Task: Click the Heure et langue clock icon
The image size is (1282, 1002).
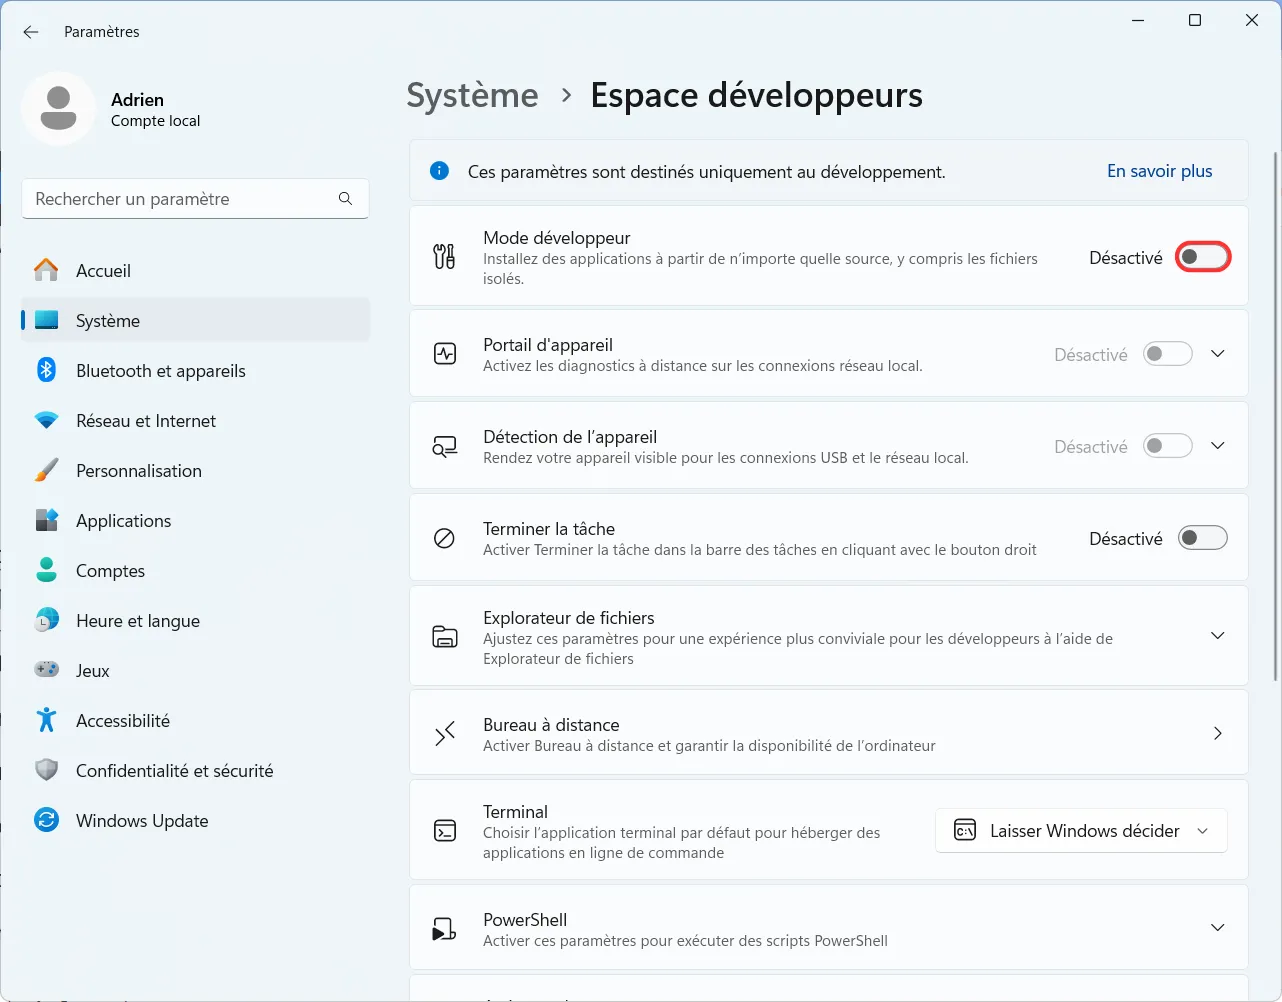Action: [46, 620]
